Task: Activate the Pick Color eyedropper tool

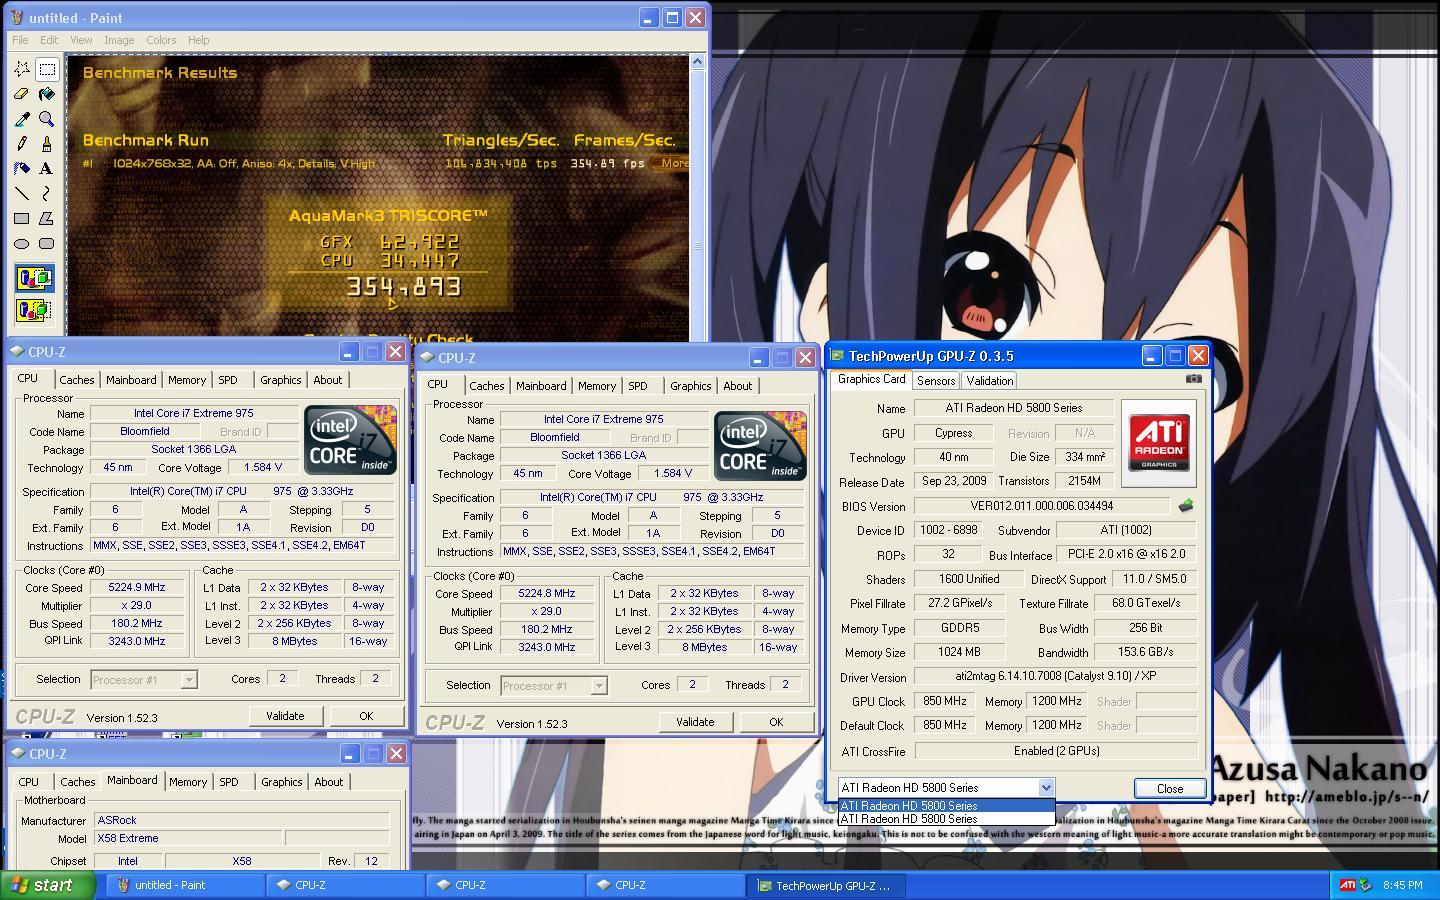Action: [x=22, y=119]
